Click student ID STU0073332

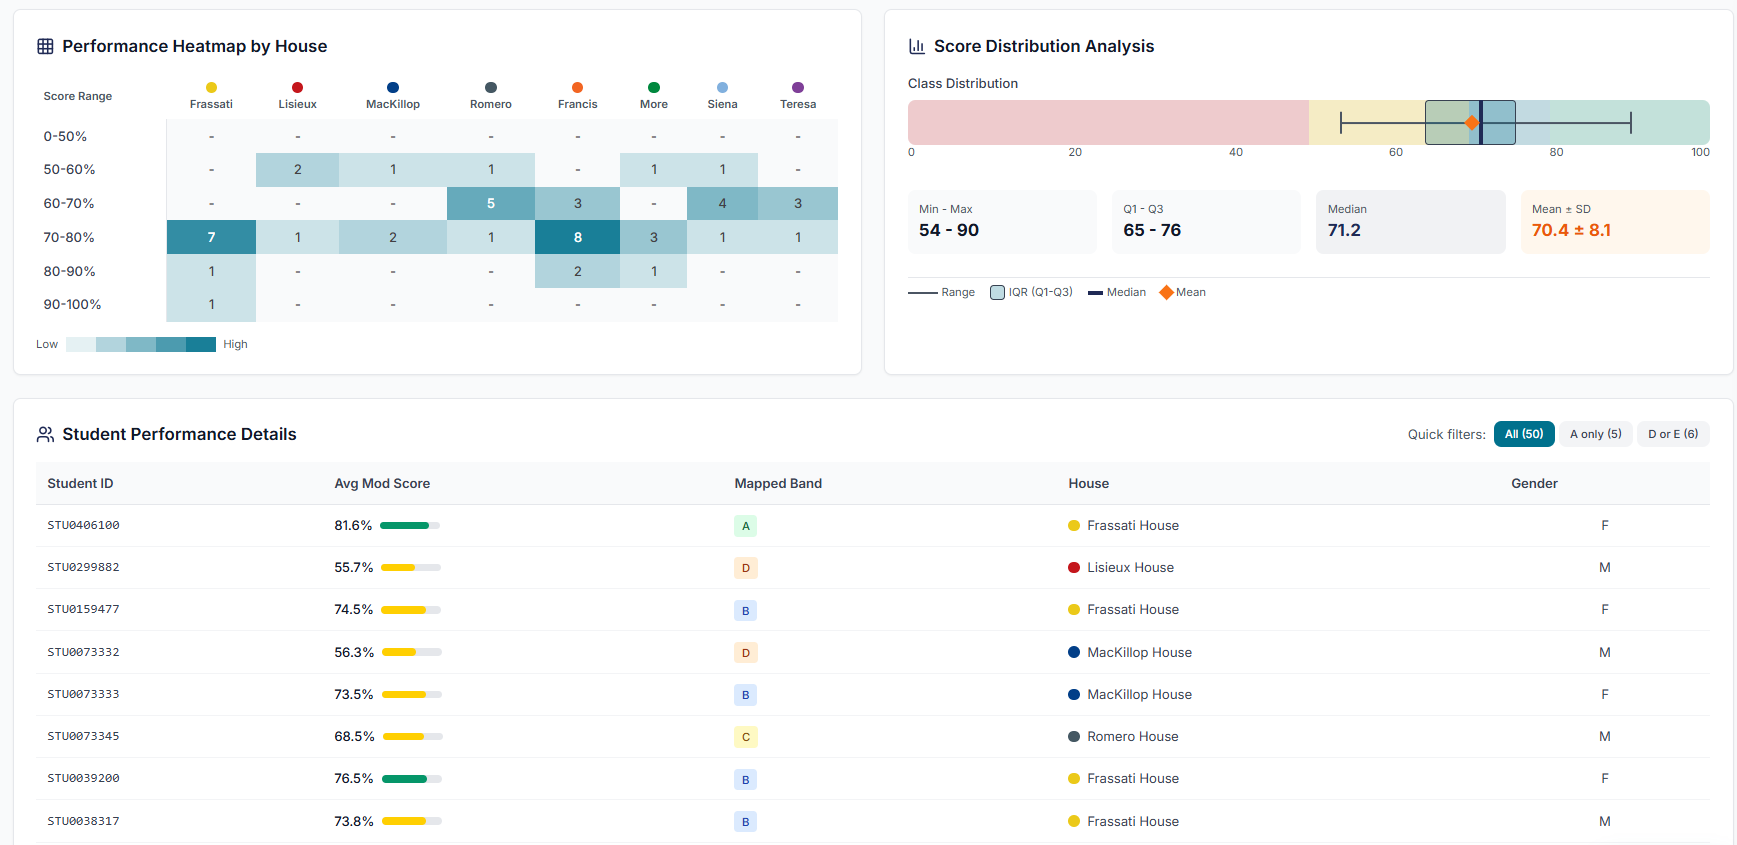[83, 652]
